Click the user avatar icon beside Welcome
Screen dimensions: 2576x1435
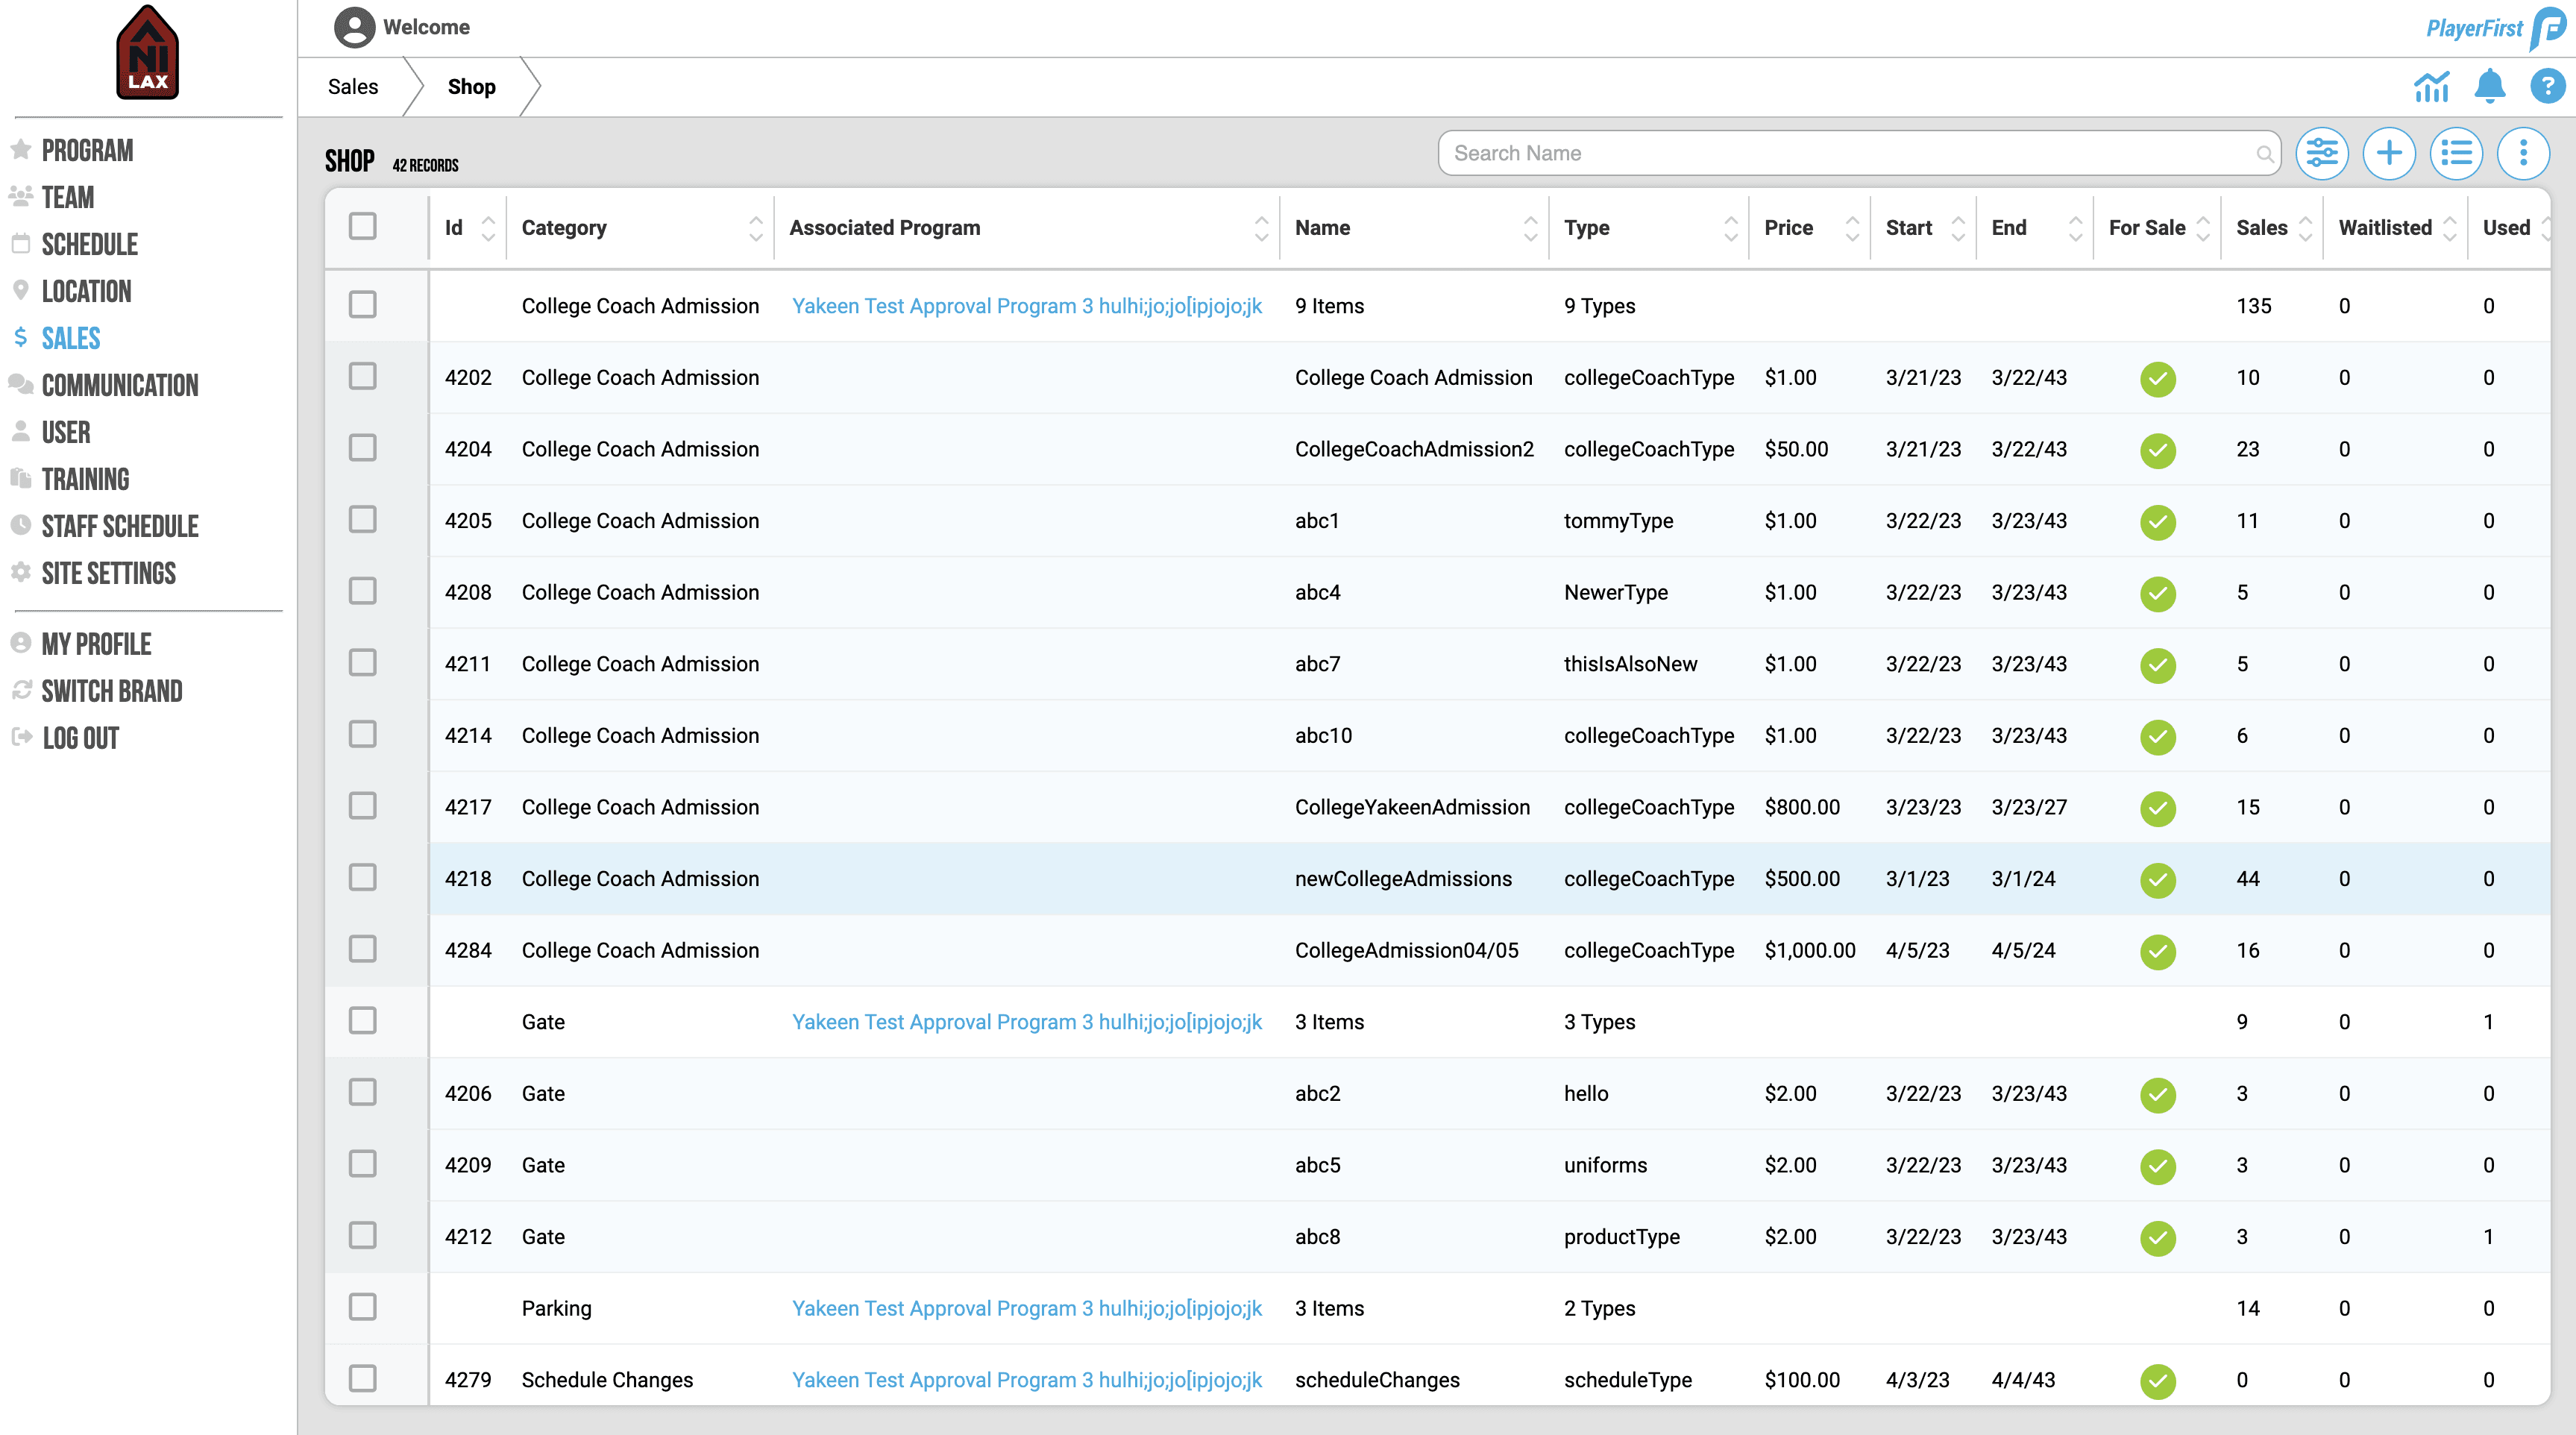[354, 27]
